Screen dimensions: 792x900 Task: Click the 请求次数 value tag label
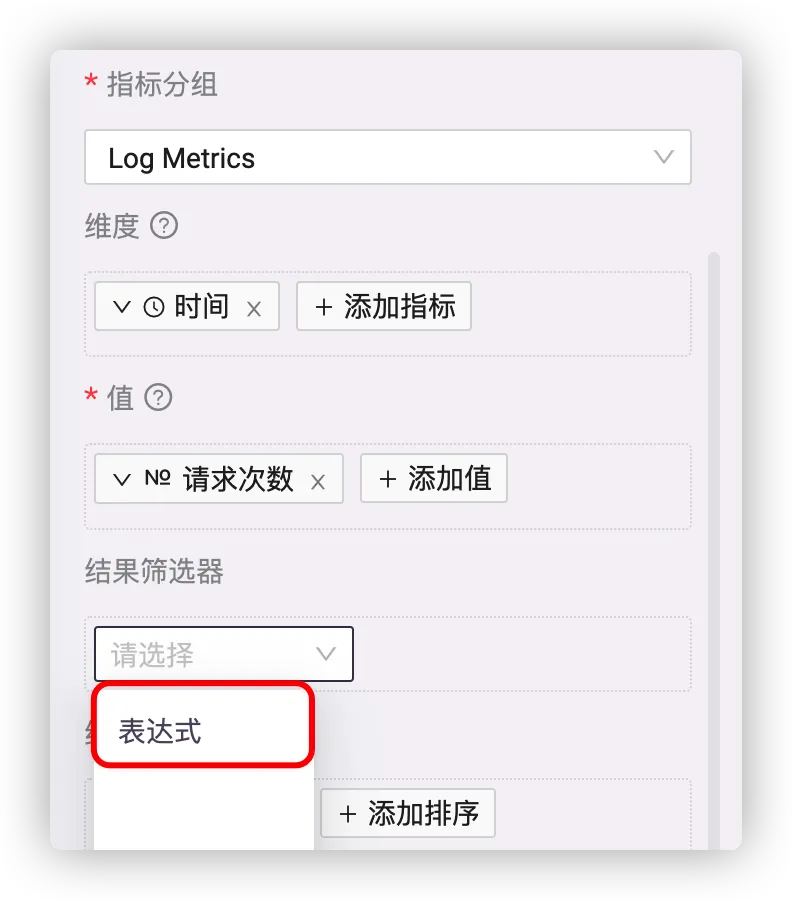[x=238, y=479]
